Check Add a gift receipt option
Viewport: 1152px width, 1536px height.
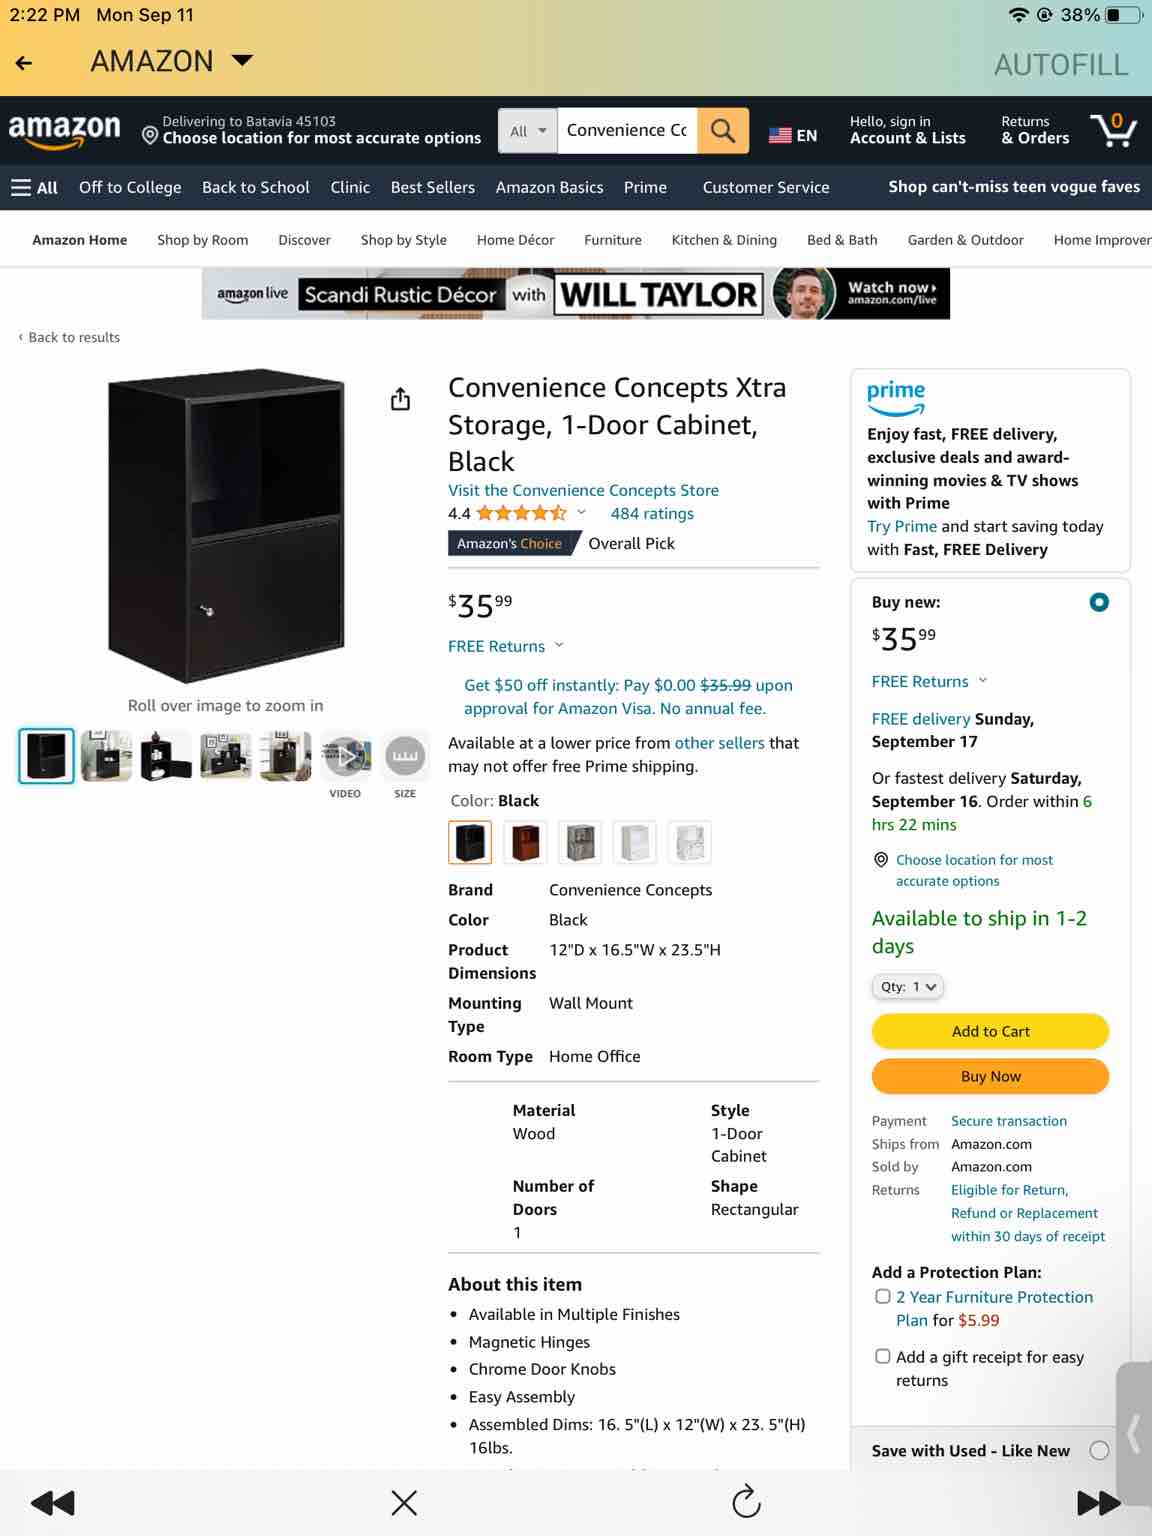pyautogui.click(x=883, y=1357)
